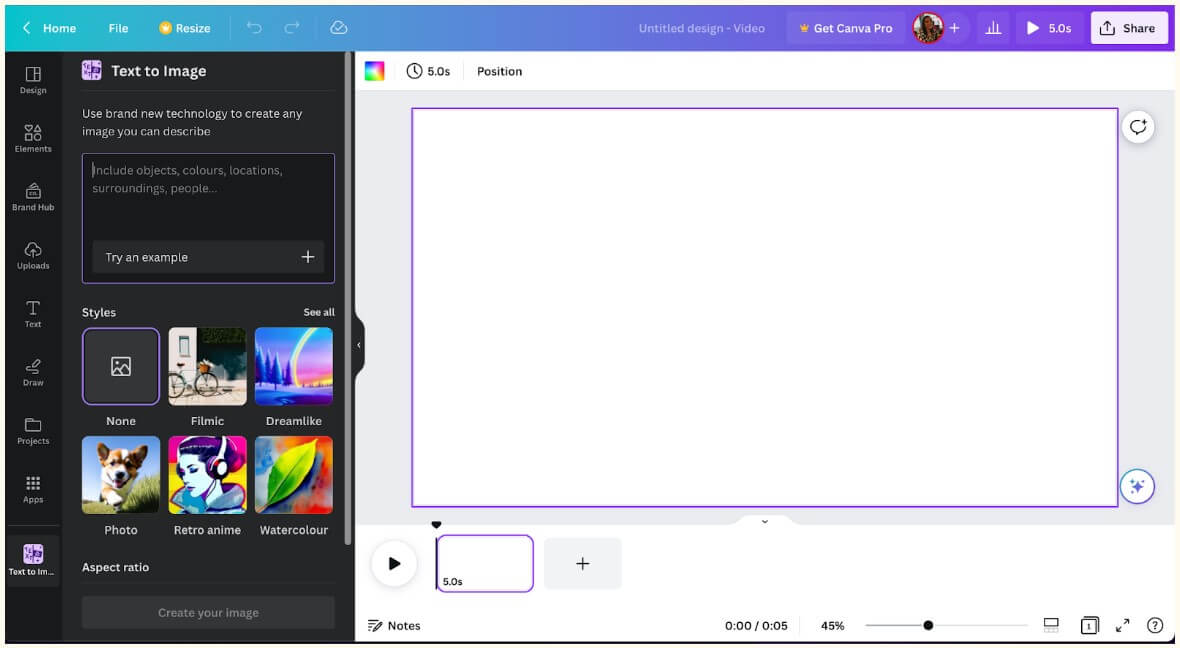Select the Filmic style thumbnail
This screenshot has width=1180, height=648.
click(207, 366)
